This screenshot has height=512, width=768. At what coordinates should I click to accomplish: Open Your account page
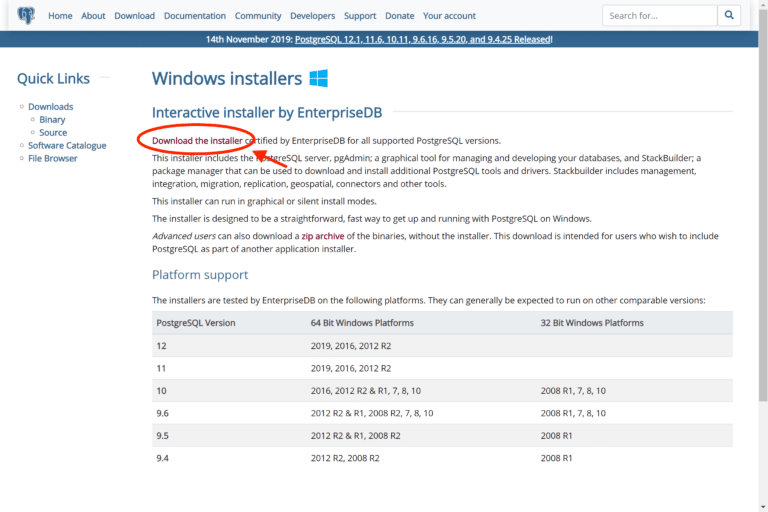click(x=448, y=16)
